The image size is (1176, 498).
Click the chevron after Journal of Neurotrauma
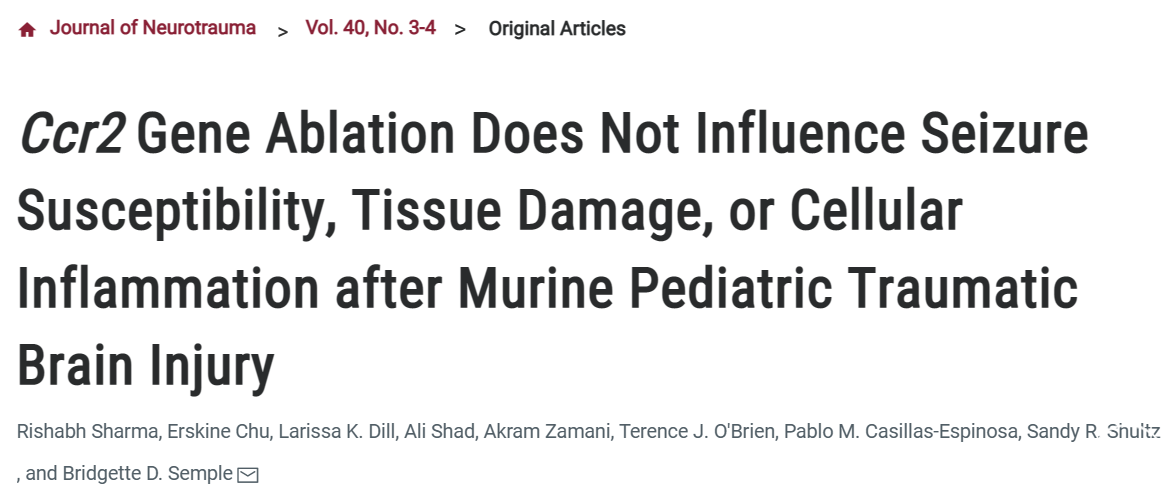283,30
